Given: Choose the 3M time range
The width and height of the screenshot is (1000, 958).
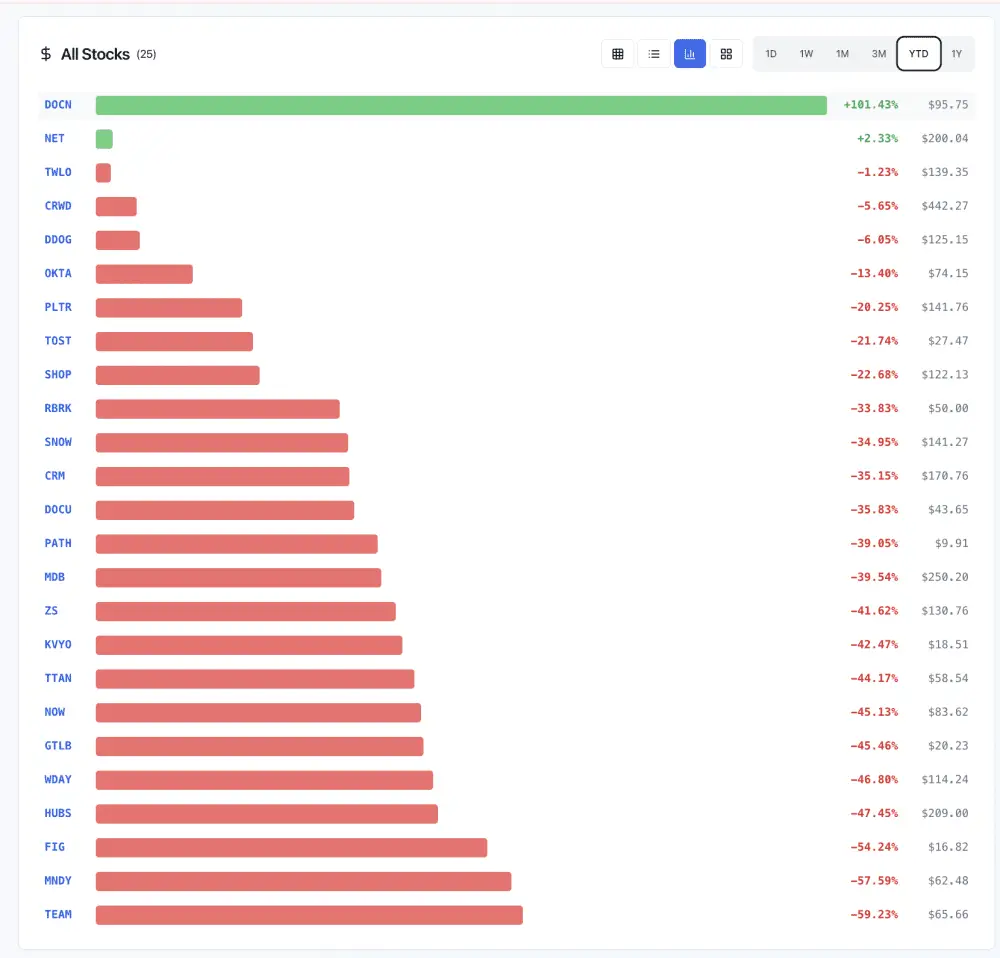Looking at the screenshot, I should click(878, 54).
